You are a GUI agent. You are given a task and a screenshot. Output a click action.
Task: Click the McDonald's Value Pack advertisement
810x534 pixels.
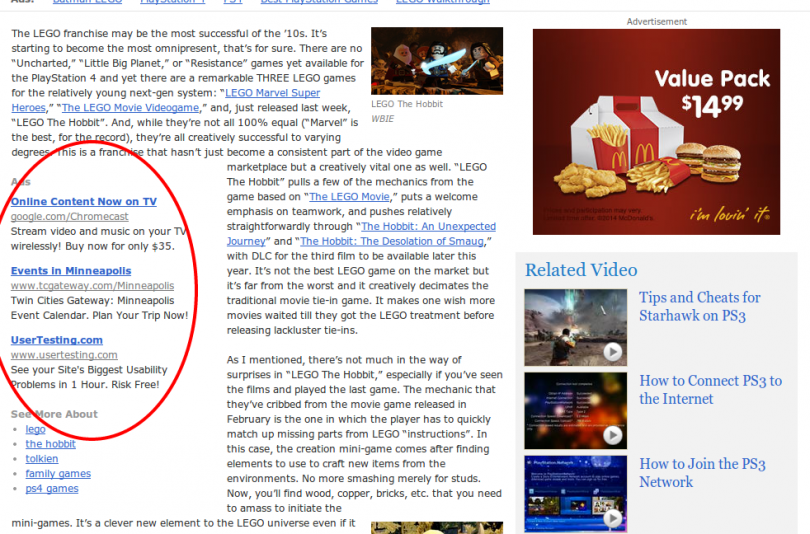pos(657,132)
